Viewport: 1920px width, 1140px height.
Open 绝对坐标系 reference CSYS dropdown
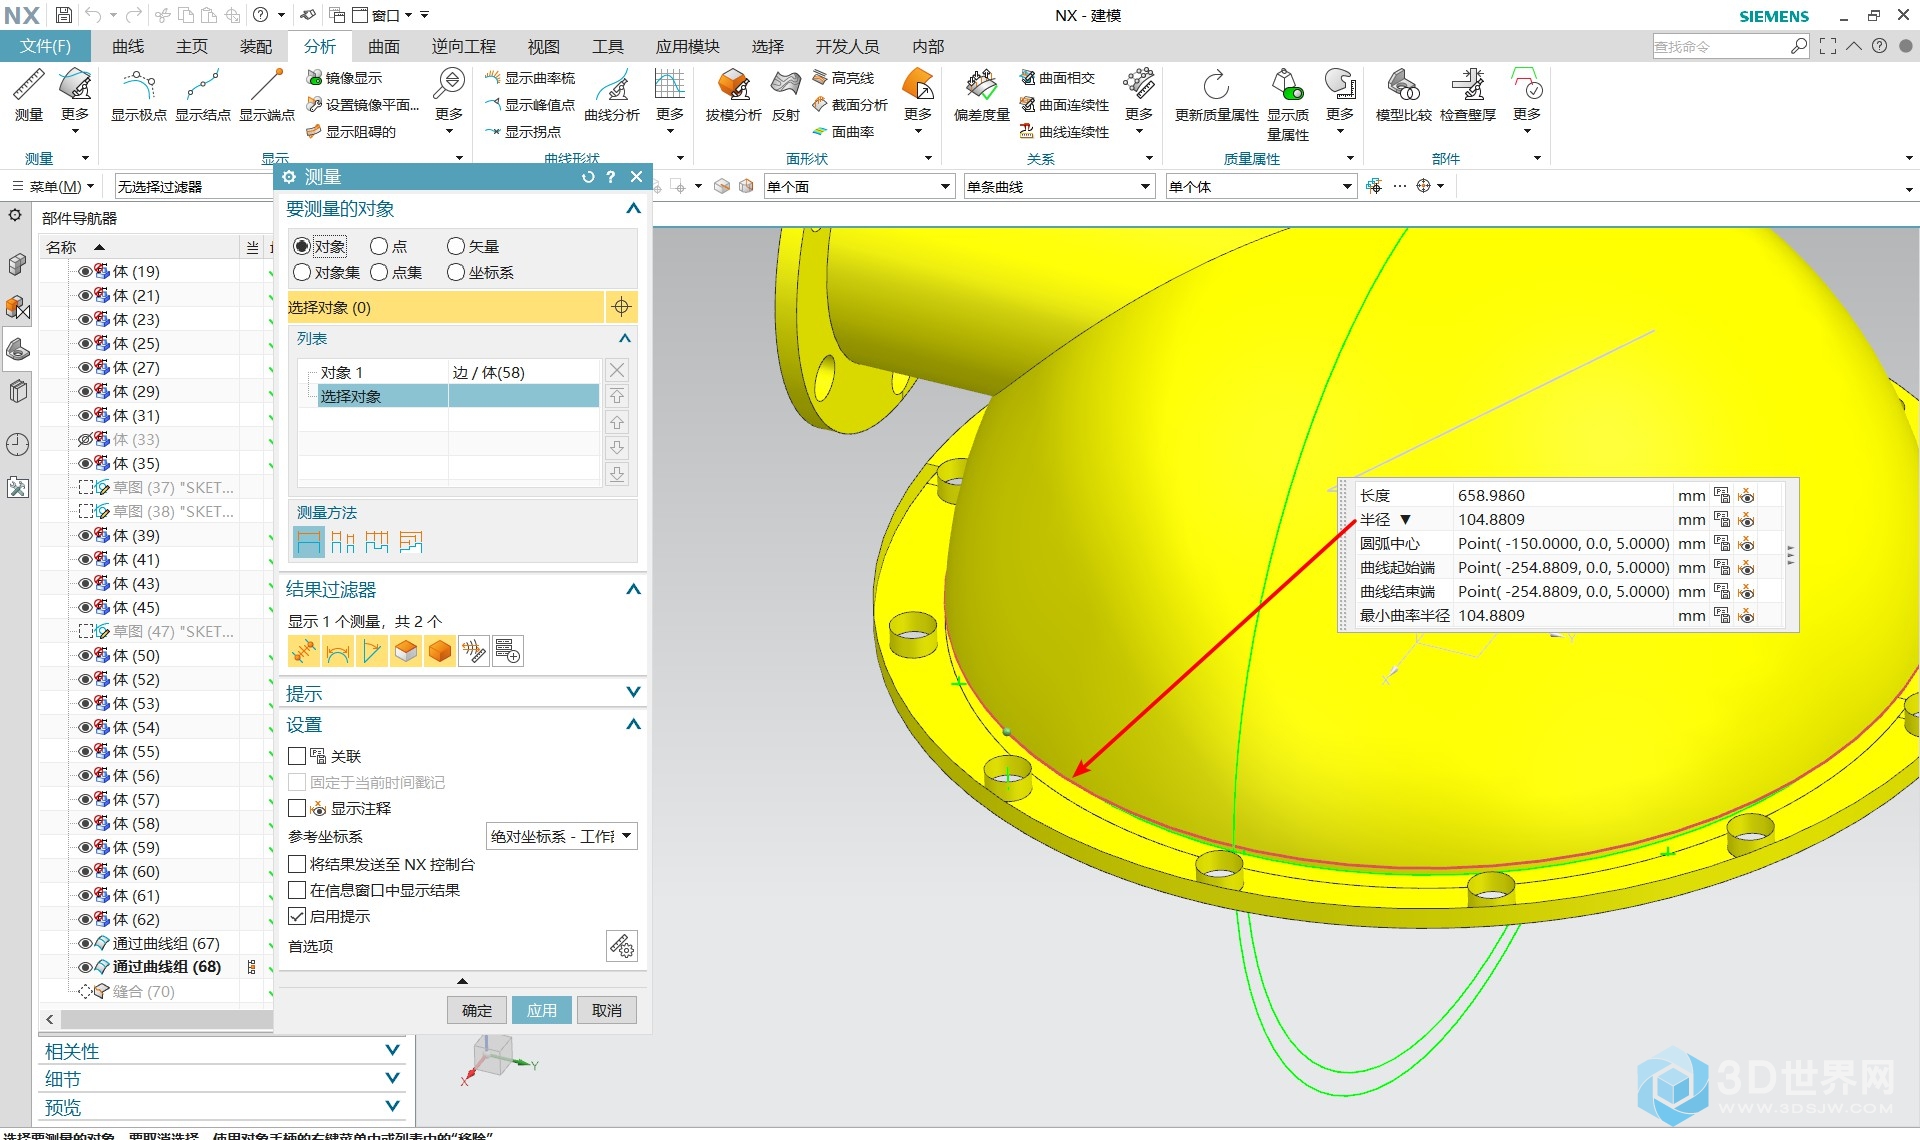point(561,836)
